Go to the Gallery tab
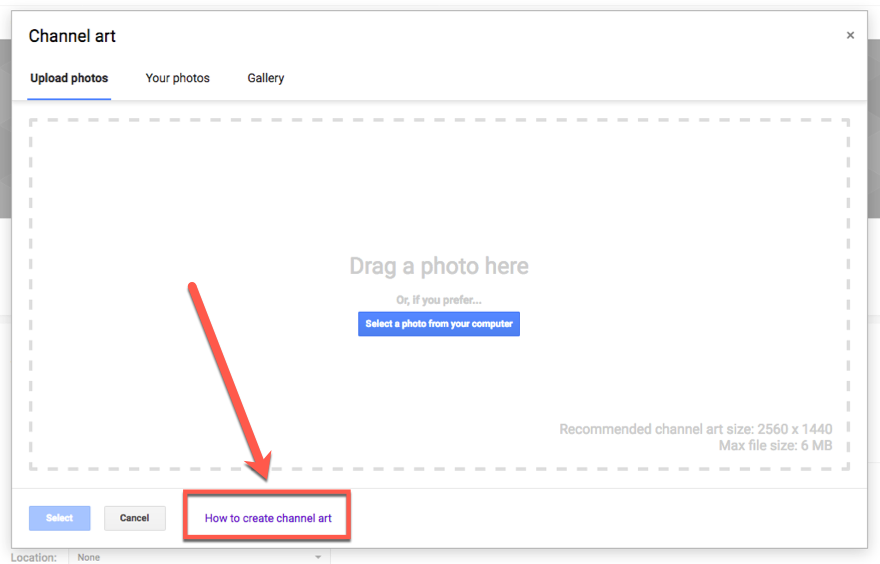 (266, 78)
